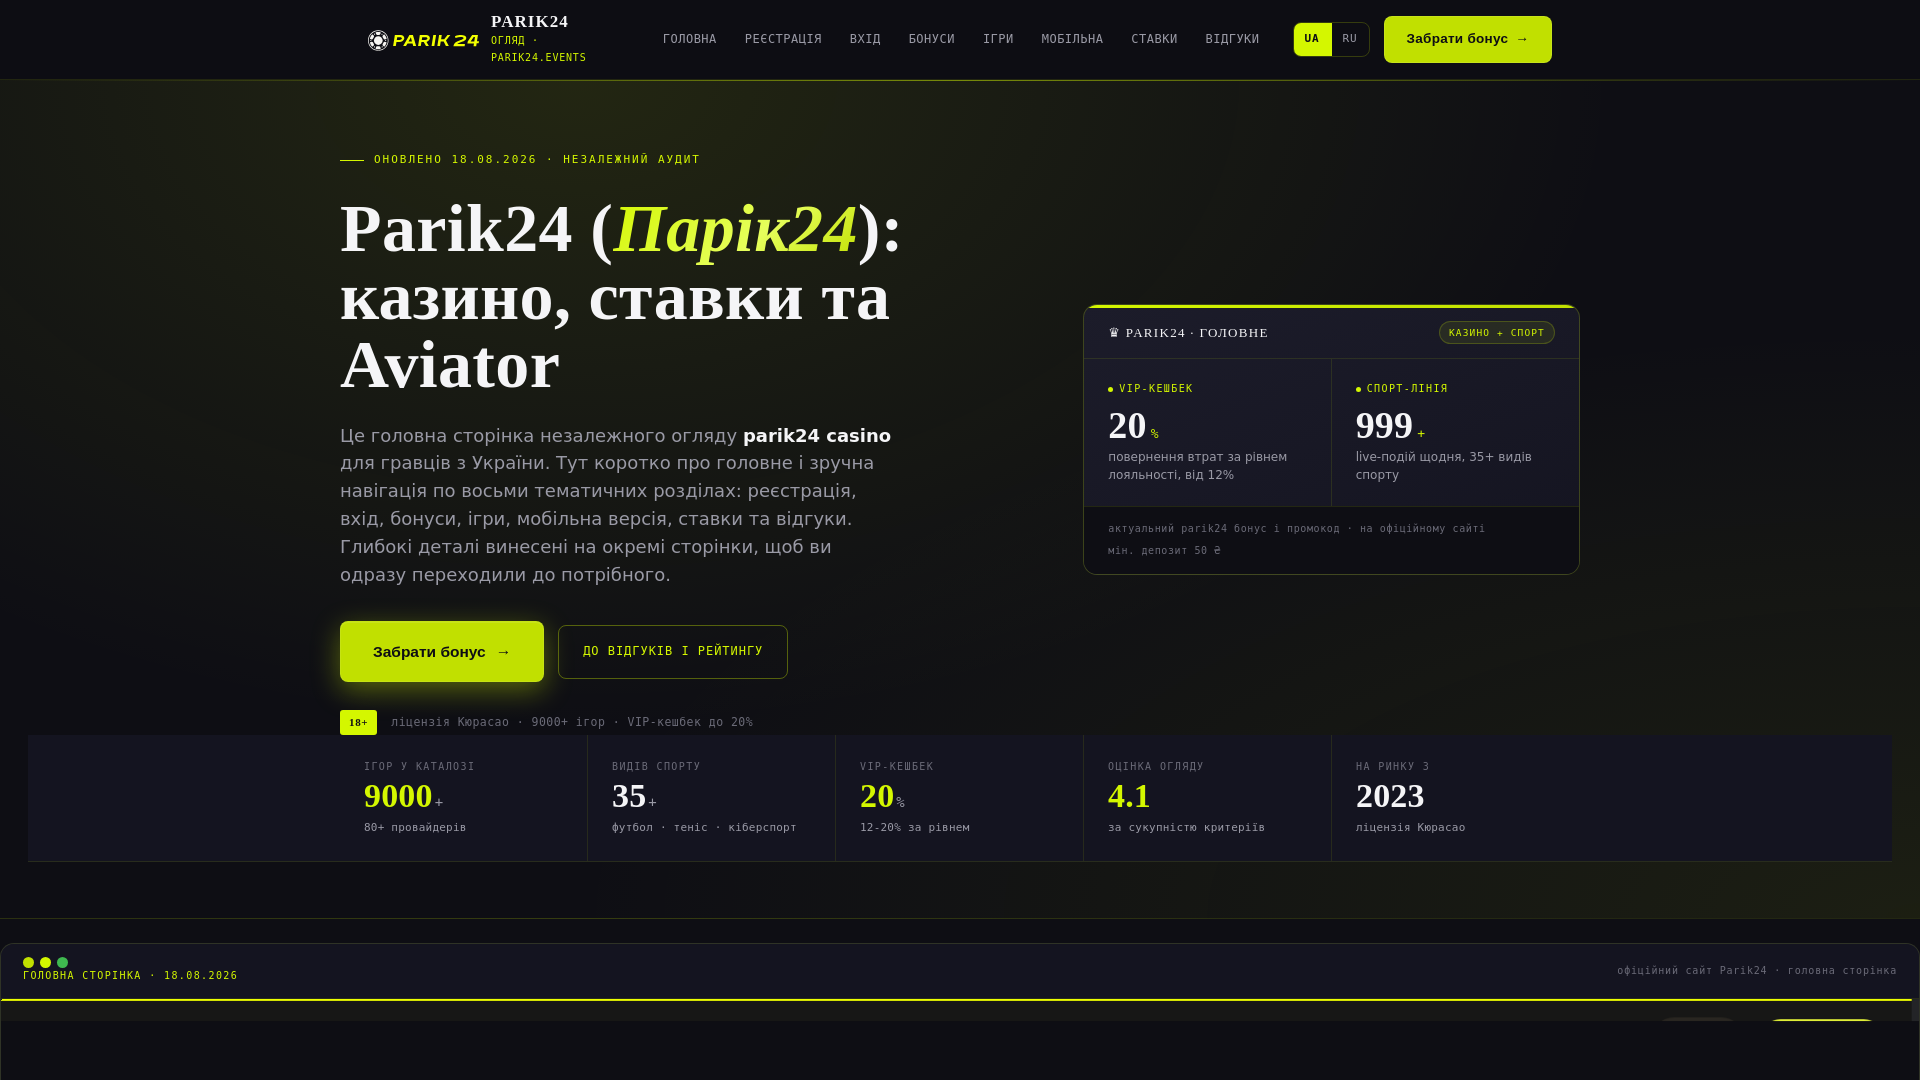This screenshot has height=1080, width=1920.
Task: Navigate to БОНУСИ section
Action: click(931, 39)
